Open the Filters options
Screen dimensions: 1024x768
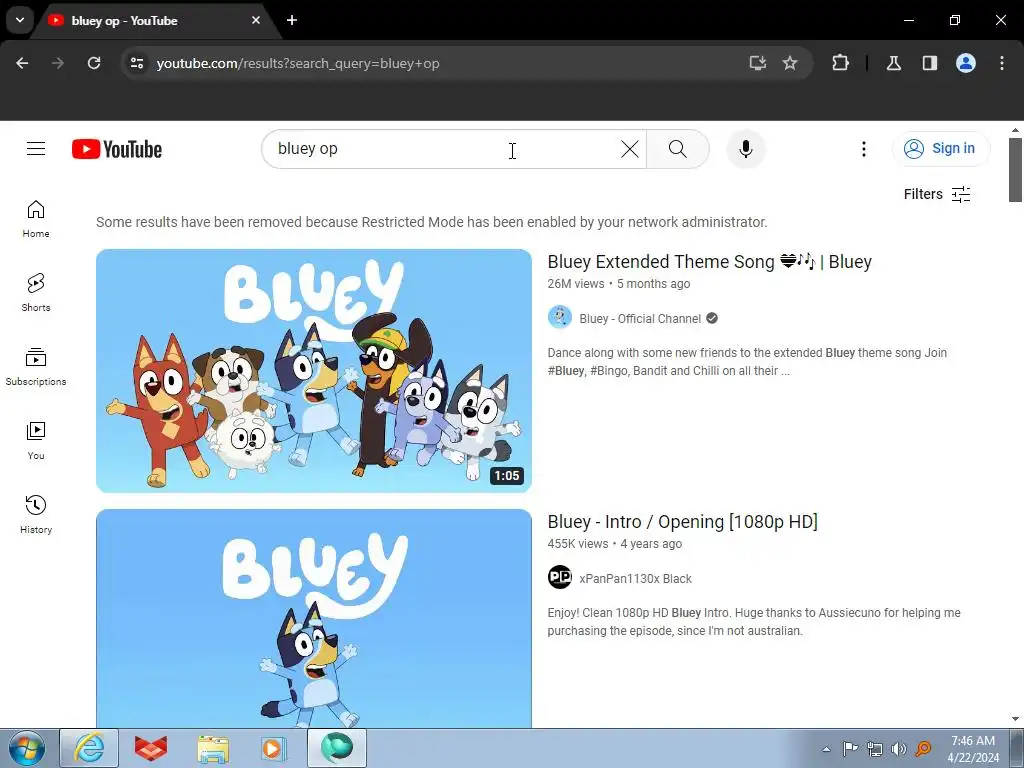point(936,194)
